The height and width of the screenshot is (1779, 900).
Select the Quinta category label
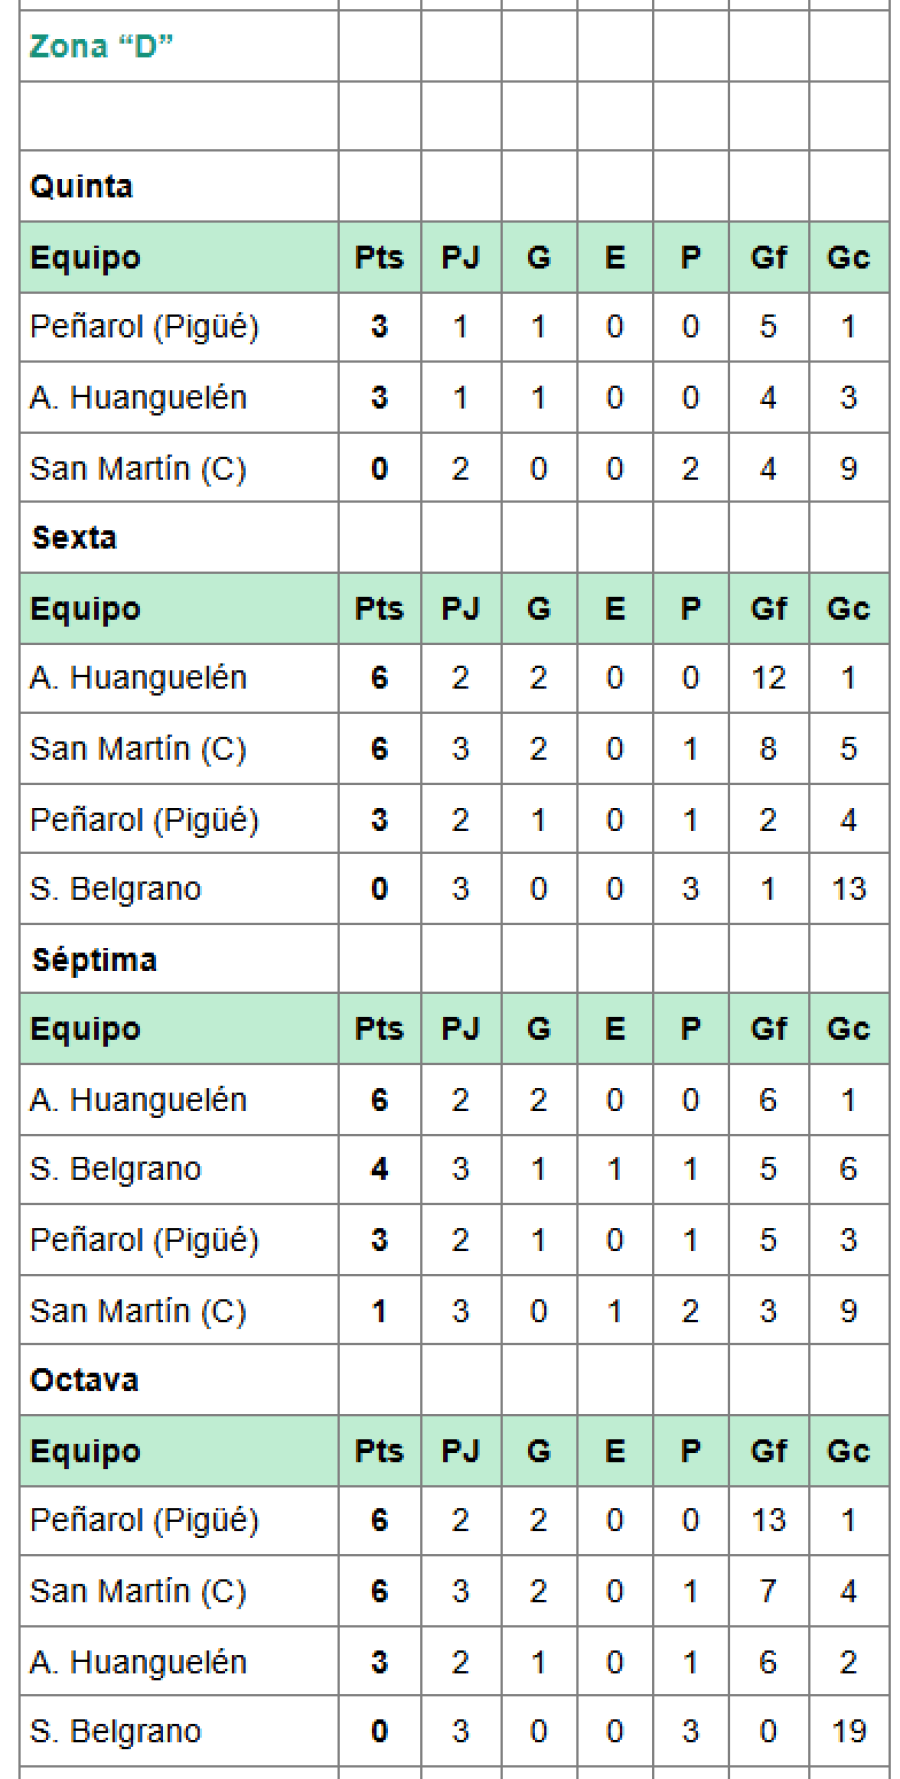pos(81,187)
